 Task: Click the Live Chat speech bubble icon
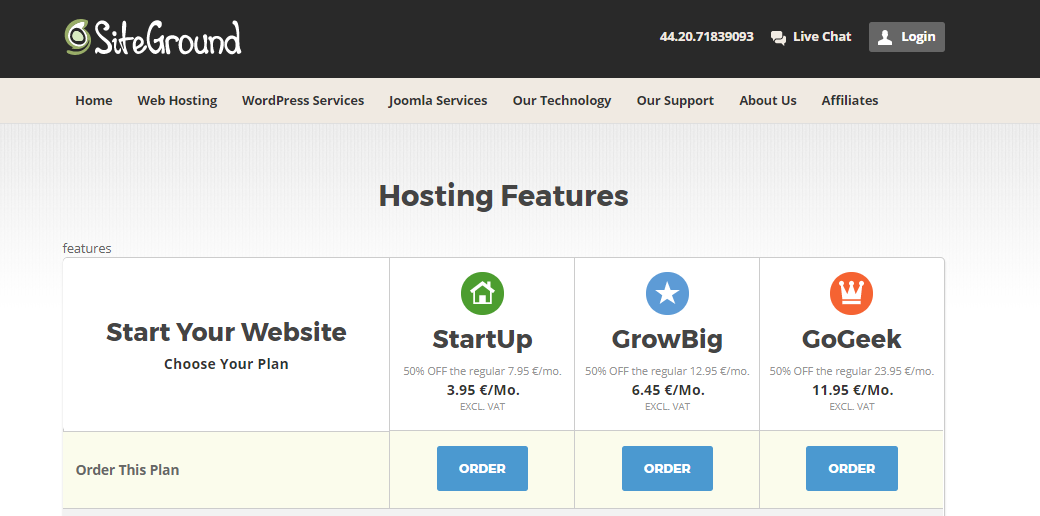tap(778, 37)
